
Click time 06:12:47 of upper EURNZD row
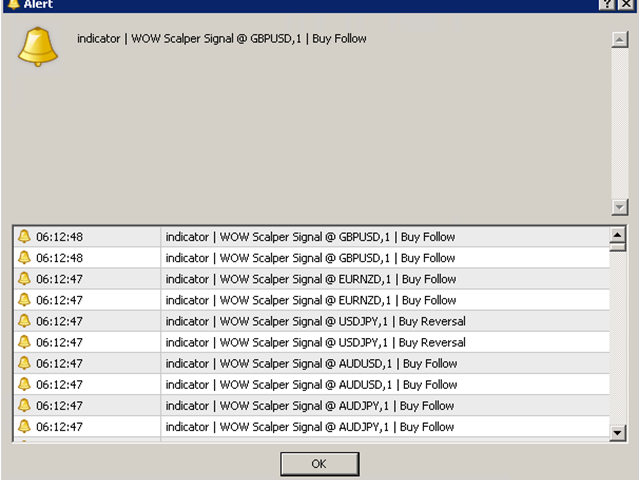(x=60, y=279)
